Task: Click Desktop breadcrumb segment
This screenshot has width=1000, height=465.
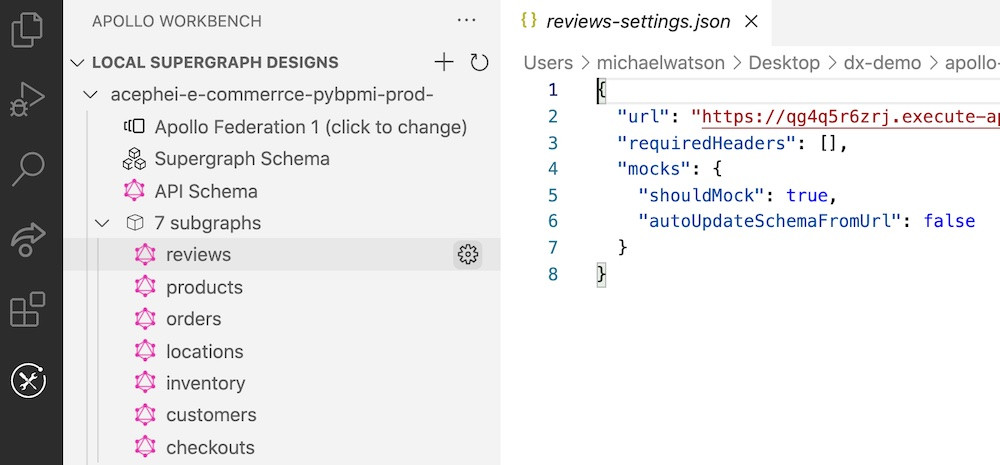Action: click(x=784, y=63)
